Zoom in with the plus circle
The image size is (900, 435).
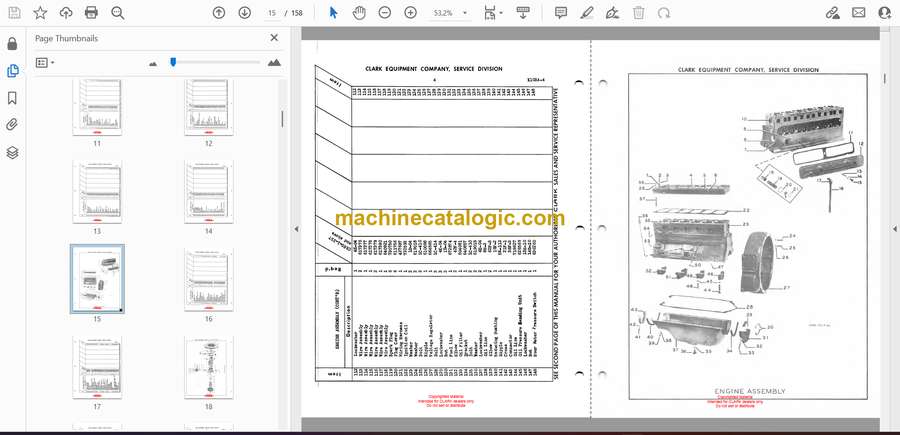pos(410,13)
